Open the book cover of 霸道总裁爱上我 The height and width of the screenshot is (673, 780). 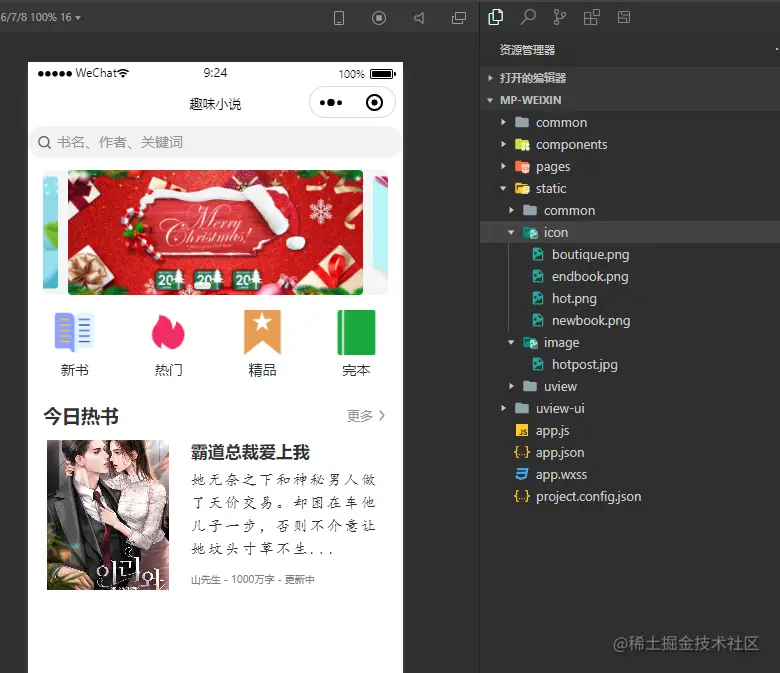coord(108,515)
